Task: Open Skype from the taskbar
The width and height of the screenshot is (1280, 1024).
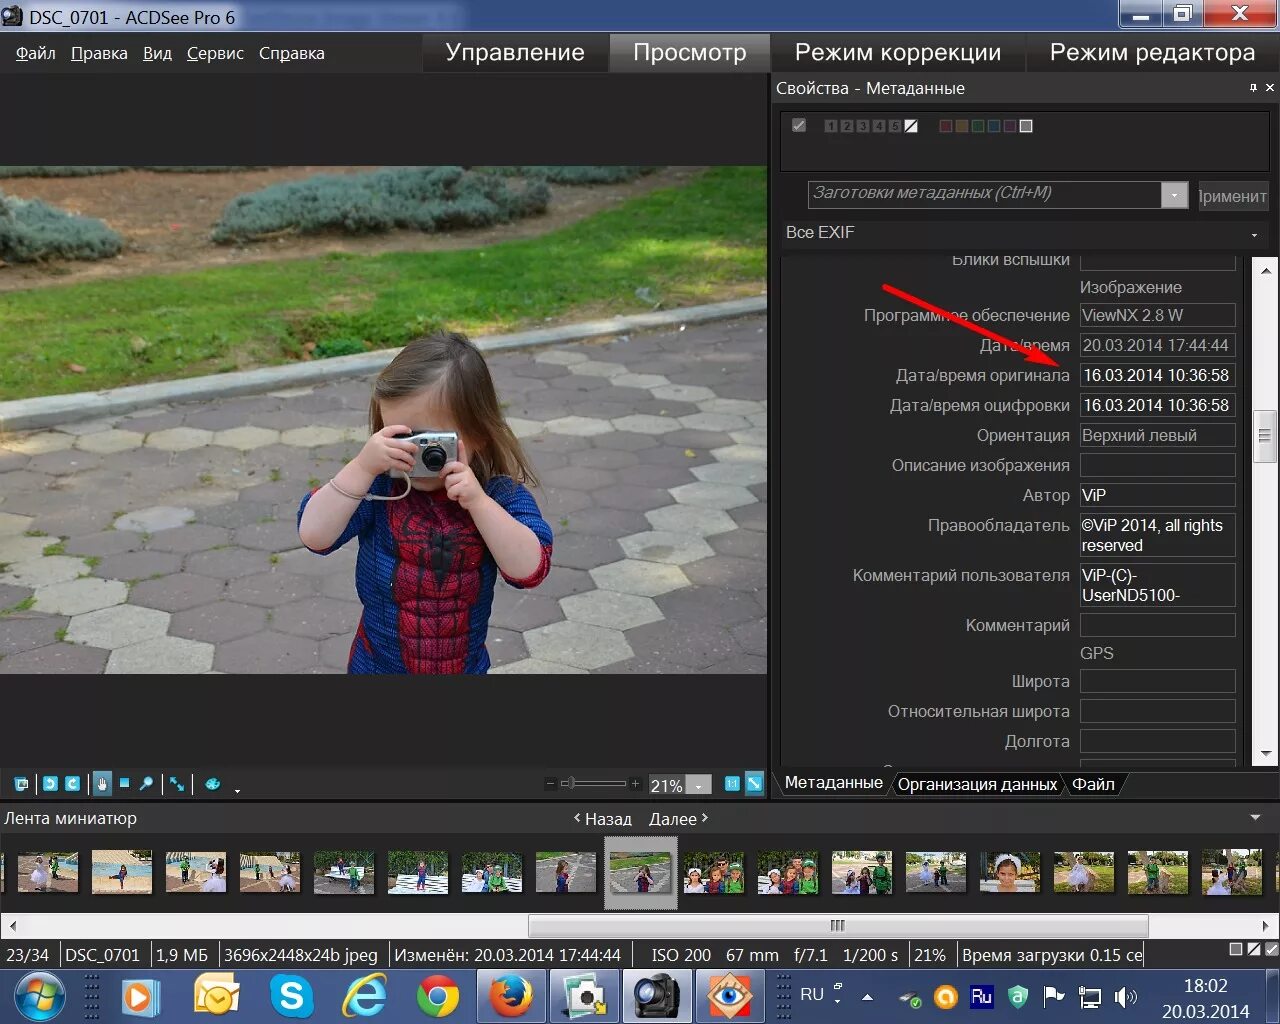Action: 291,996
